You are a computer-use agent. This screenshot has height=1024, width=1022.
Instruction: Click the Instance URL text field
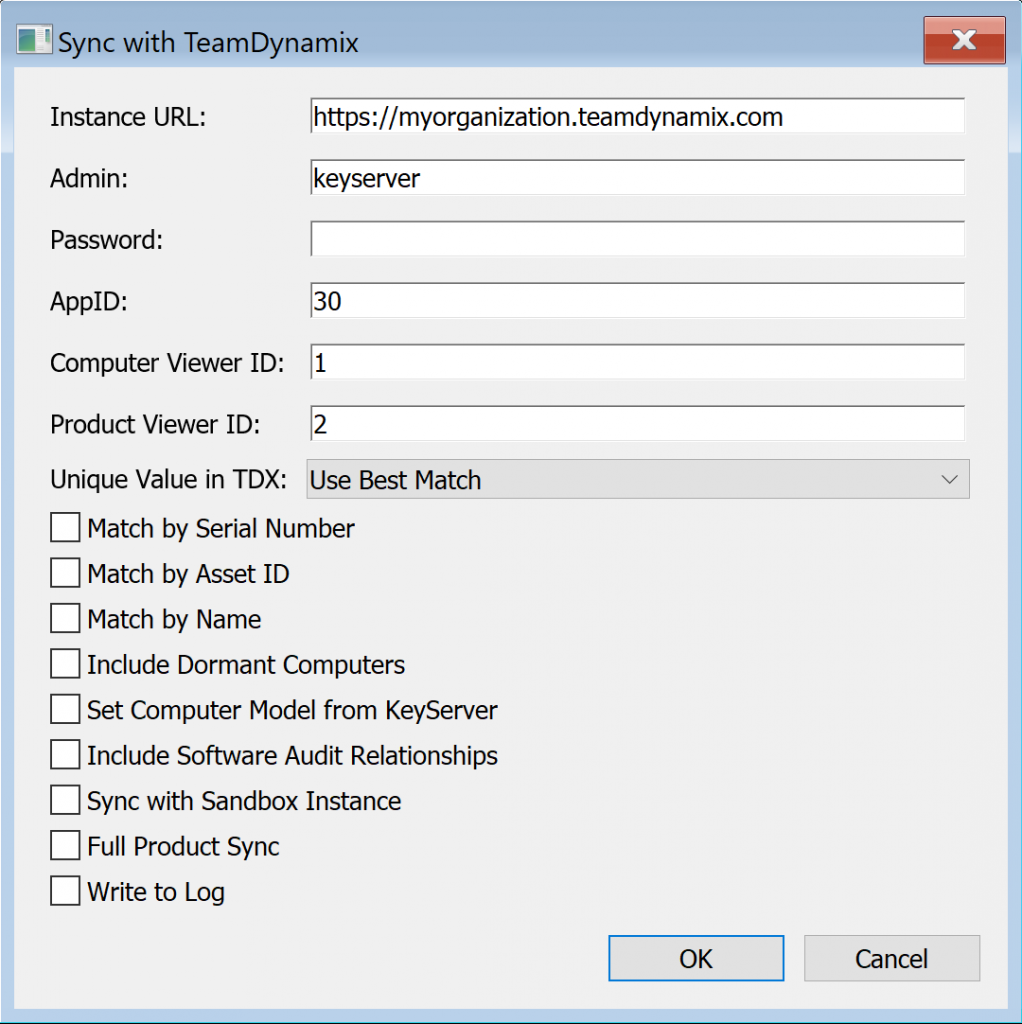coord(637,116)
